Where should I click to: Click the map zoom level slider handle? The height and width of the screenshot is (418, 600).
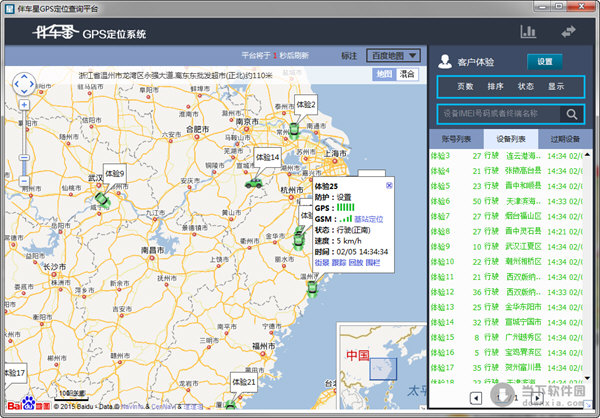[24, 158]
